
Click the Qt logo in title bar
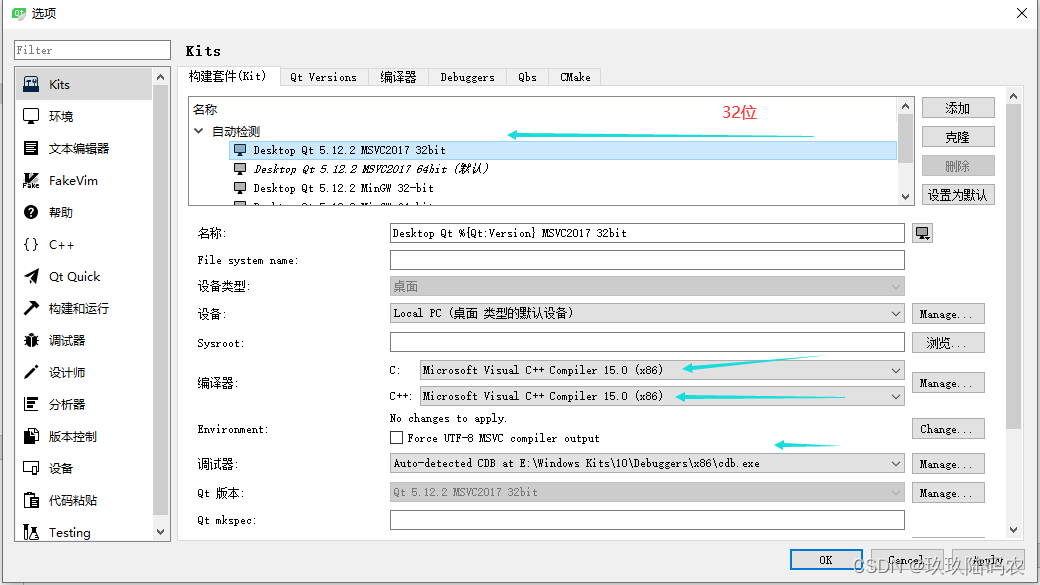click(x=19, y=13)
